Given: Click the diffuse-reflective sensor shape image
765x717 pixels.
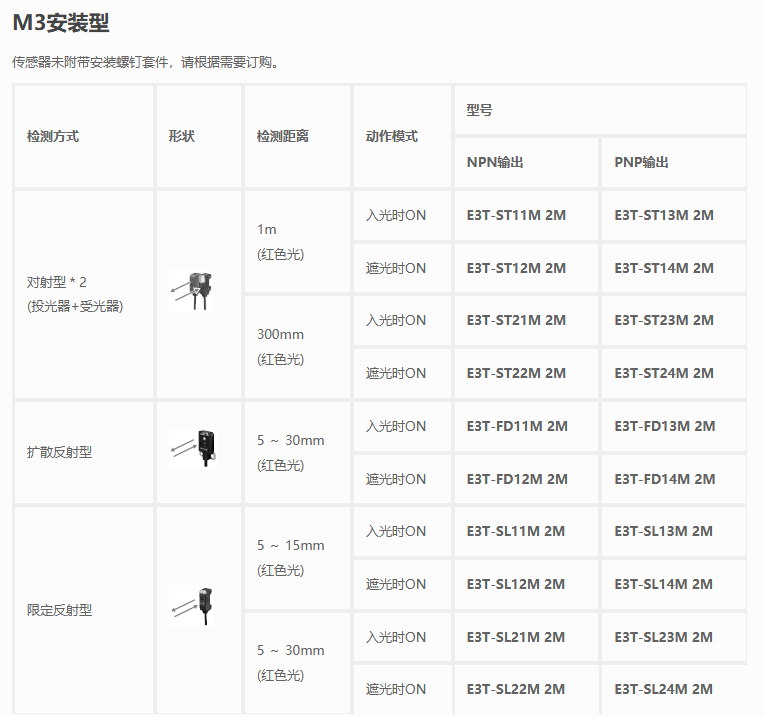Looking at the screenshot, I should [192, 449].
